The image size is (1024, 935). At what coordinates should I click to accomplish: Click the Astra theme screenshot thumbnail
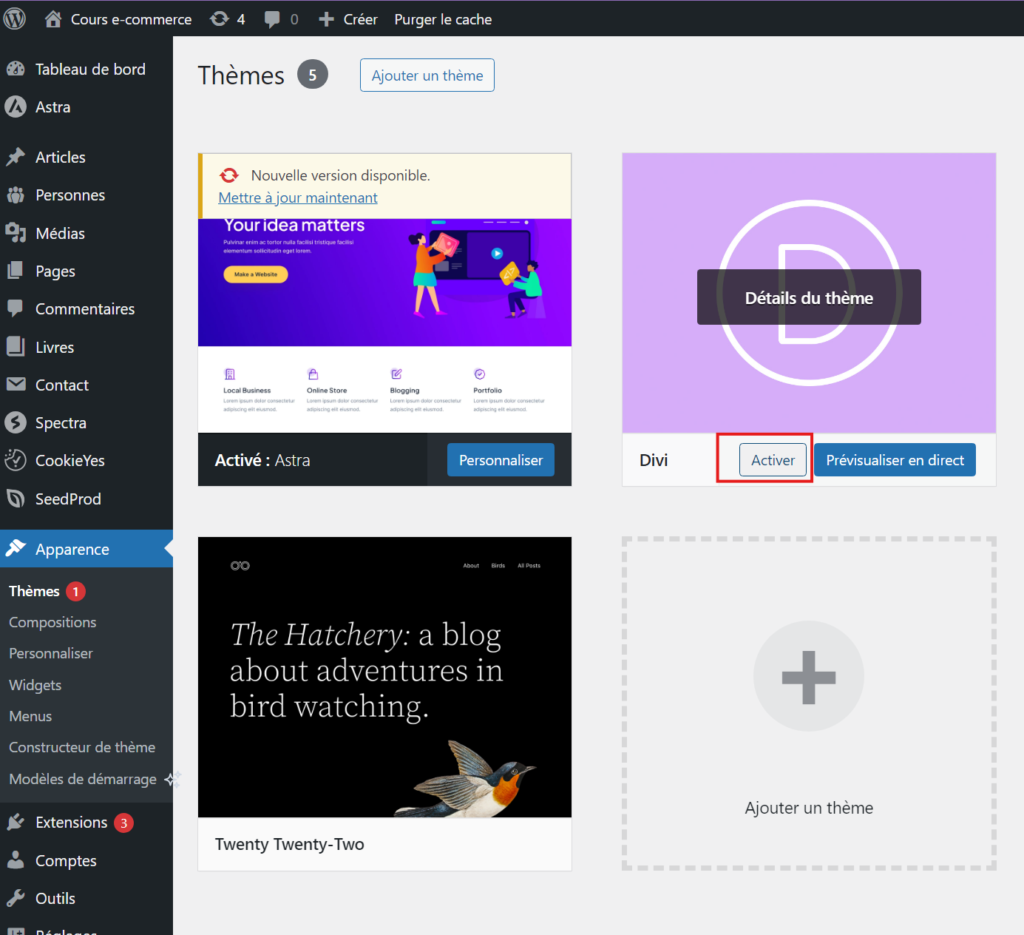pos(385,325)
